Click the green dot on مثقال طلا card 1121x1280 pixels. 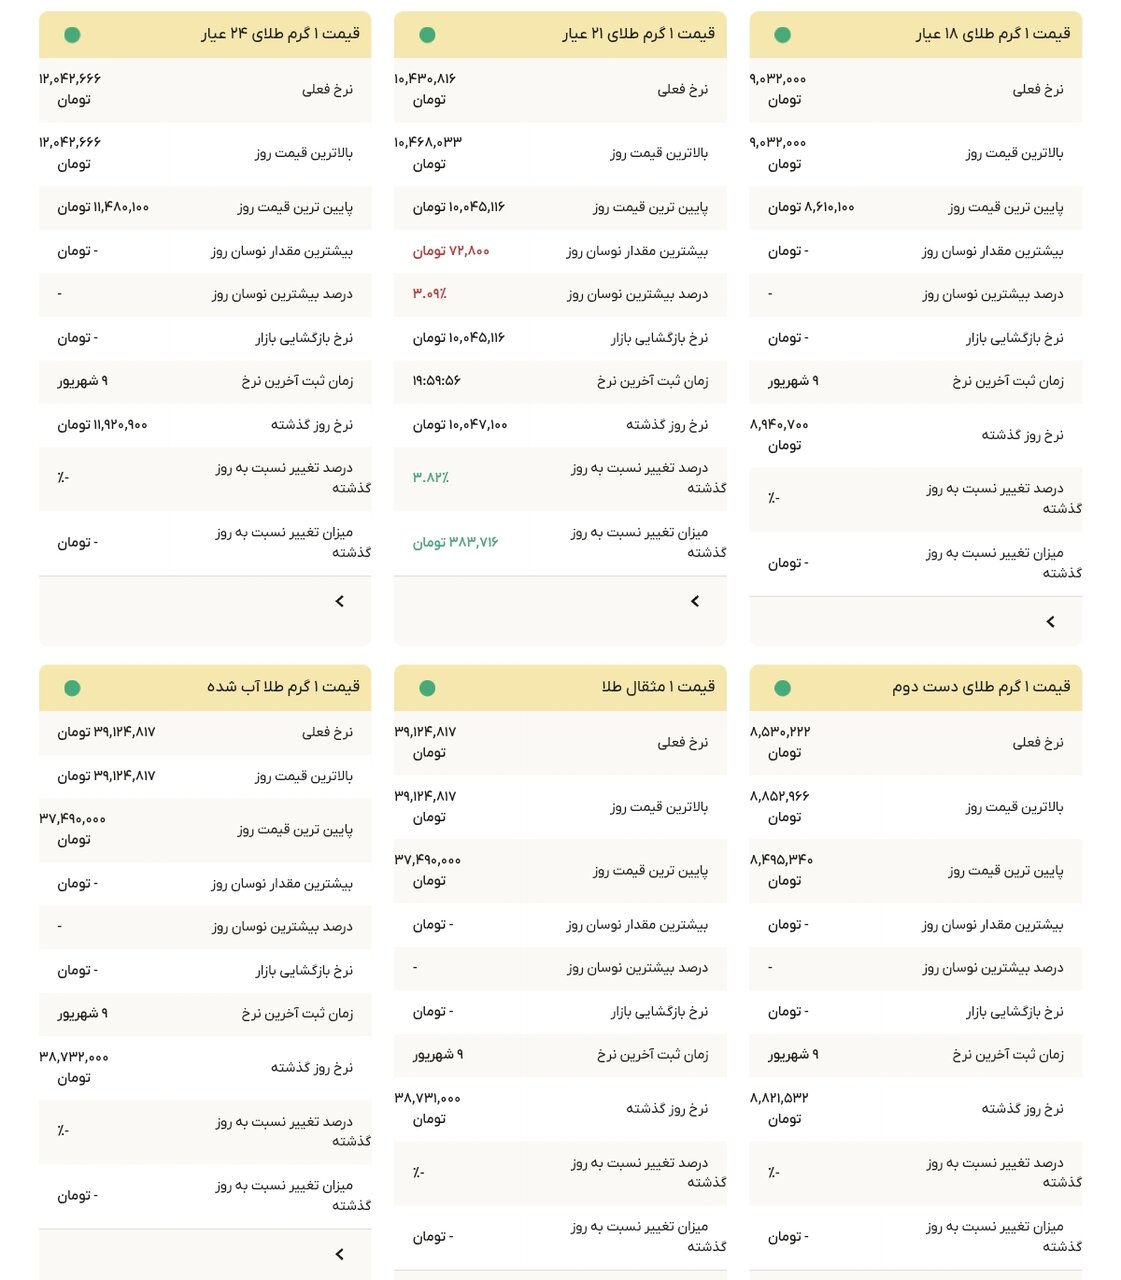click(x=427, y=688)
